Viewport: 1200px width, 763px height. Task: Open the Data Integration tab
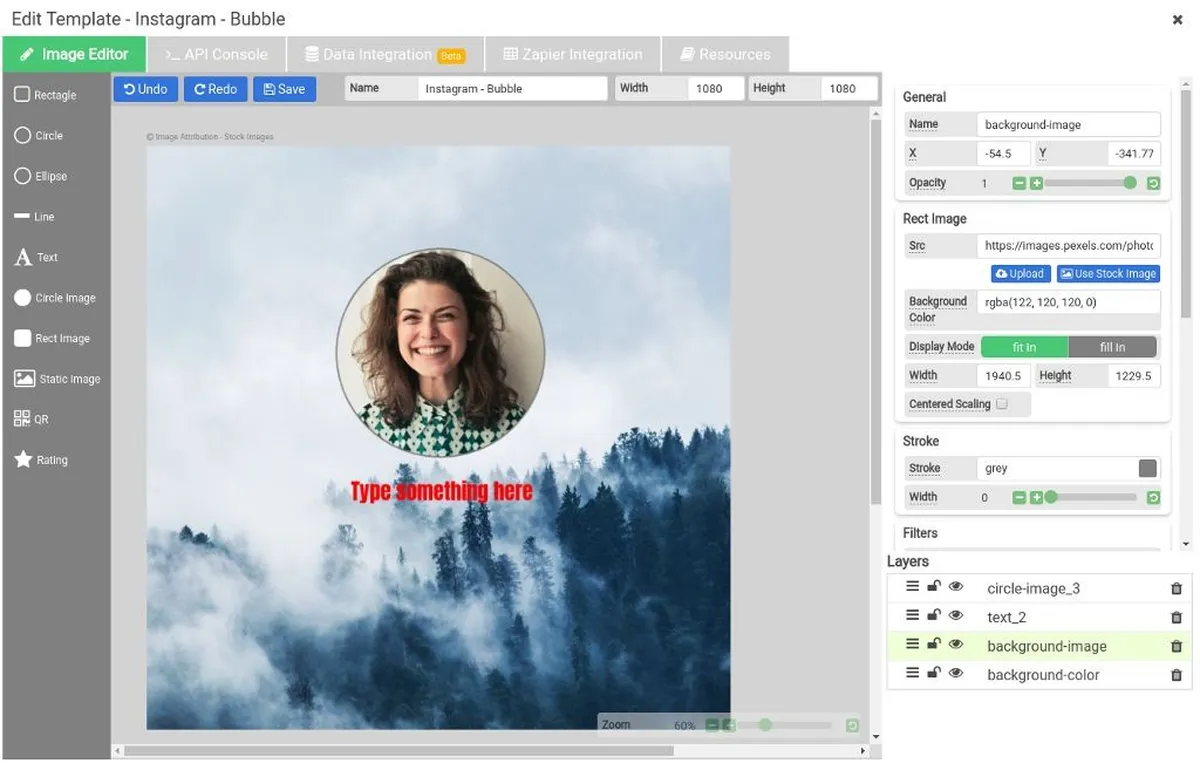(x=385, y=54)
